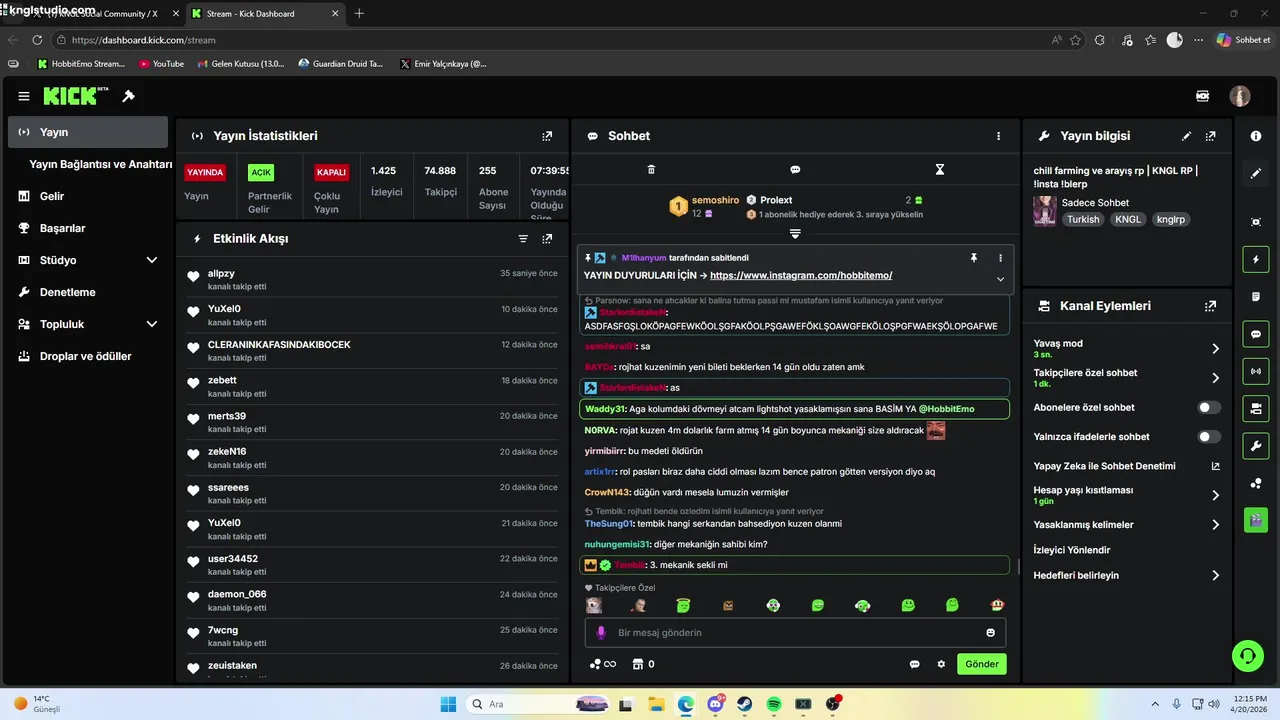Open the Etkinlik Akışı filter icon
This screenshot has height=720, width=1280.
click(523, 239)
